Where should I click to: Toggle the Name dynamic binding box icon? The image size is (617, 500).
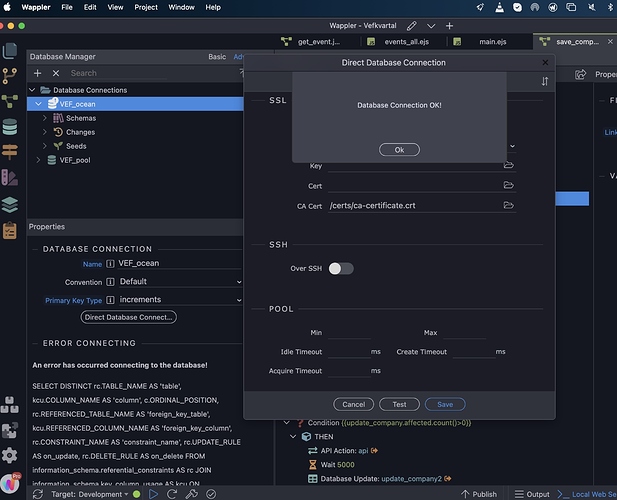coord(111,264)
